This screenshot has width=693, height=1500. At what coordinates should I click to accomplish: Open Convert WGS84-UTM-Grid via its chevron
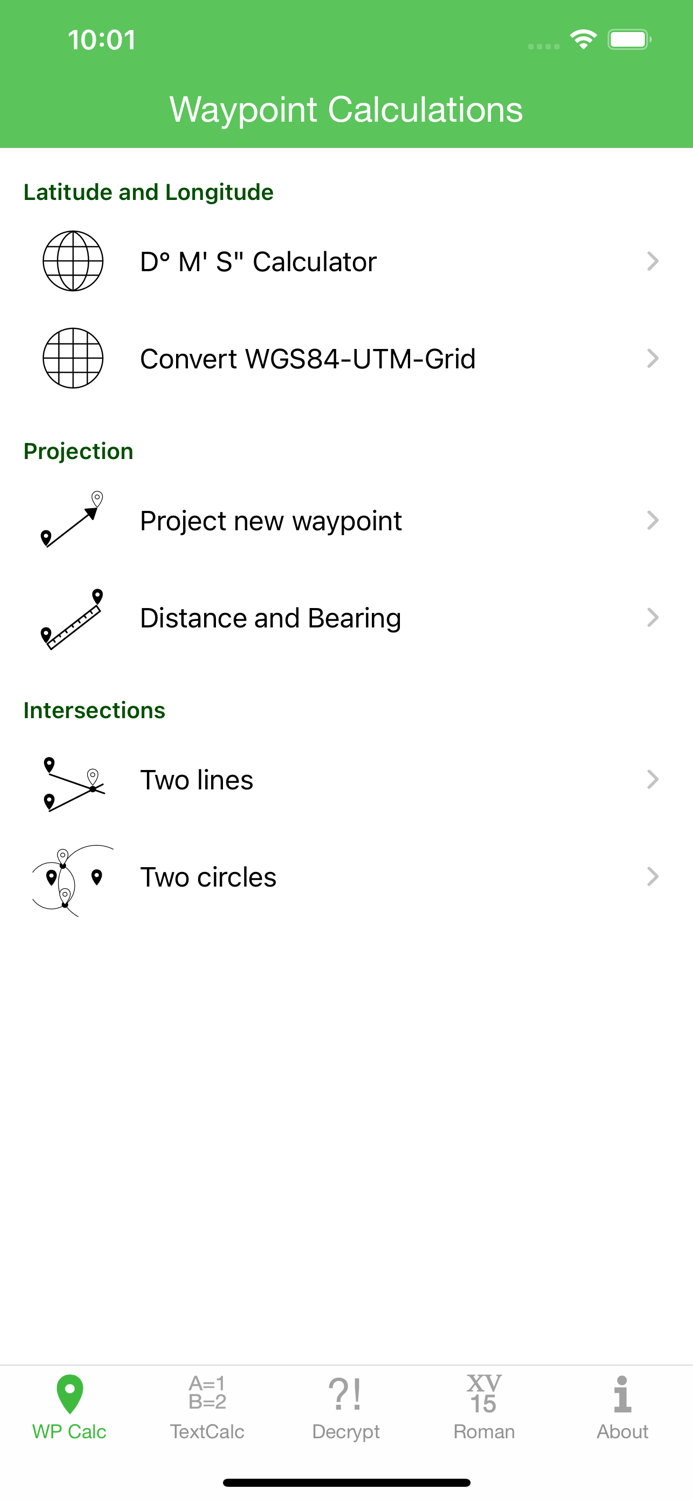pos(652,358)
